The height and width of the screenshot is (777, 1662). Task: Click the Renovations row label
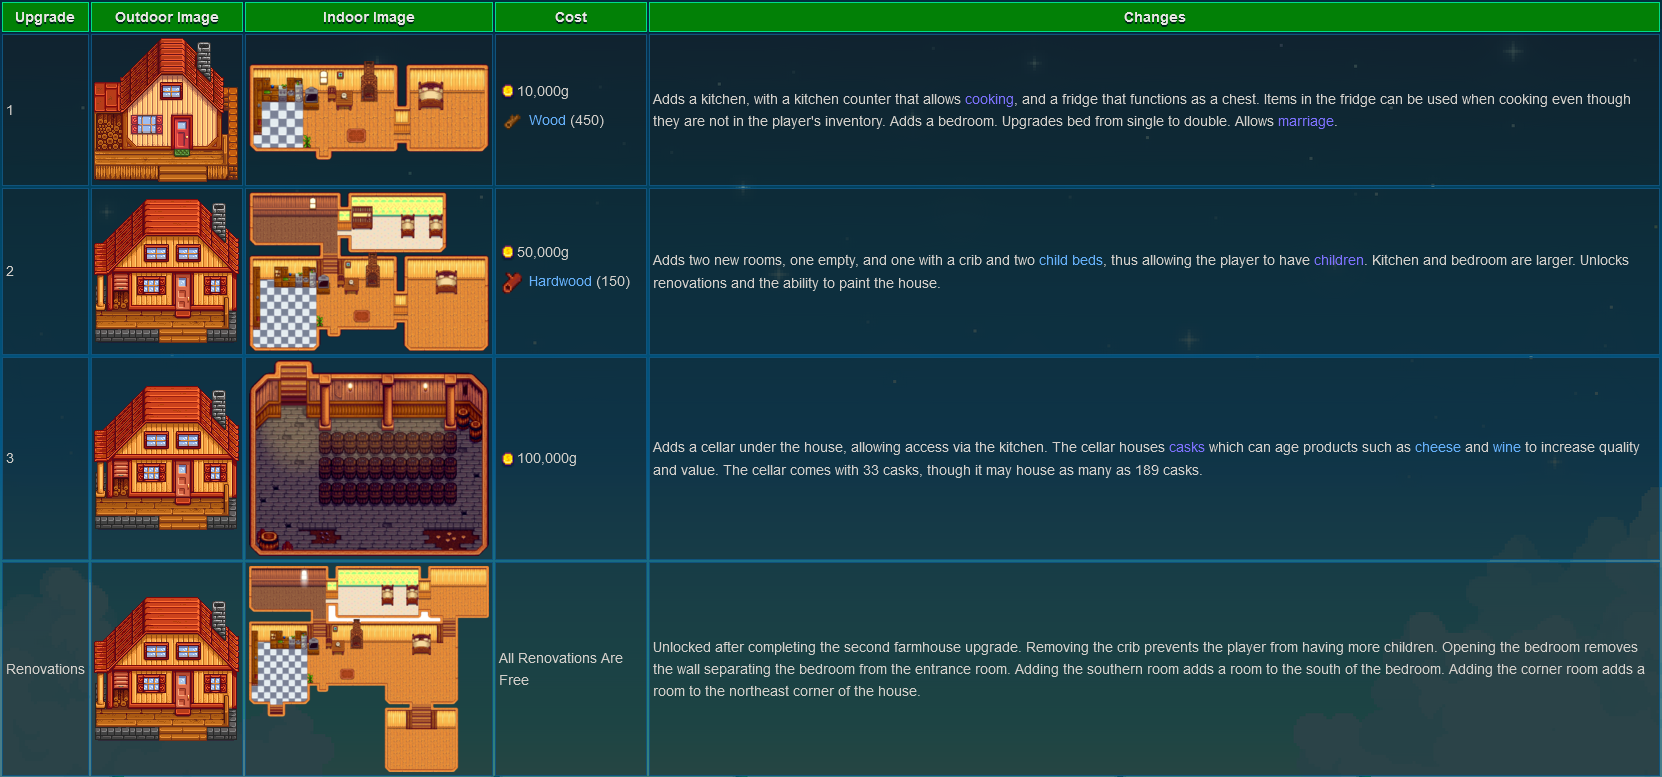pos(45,669)
